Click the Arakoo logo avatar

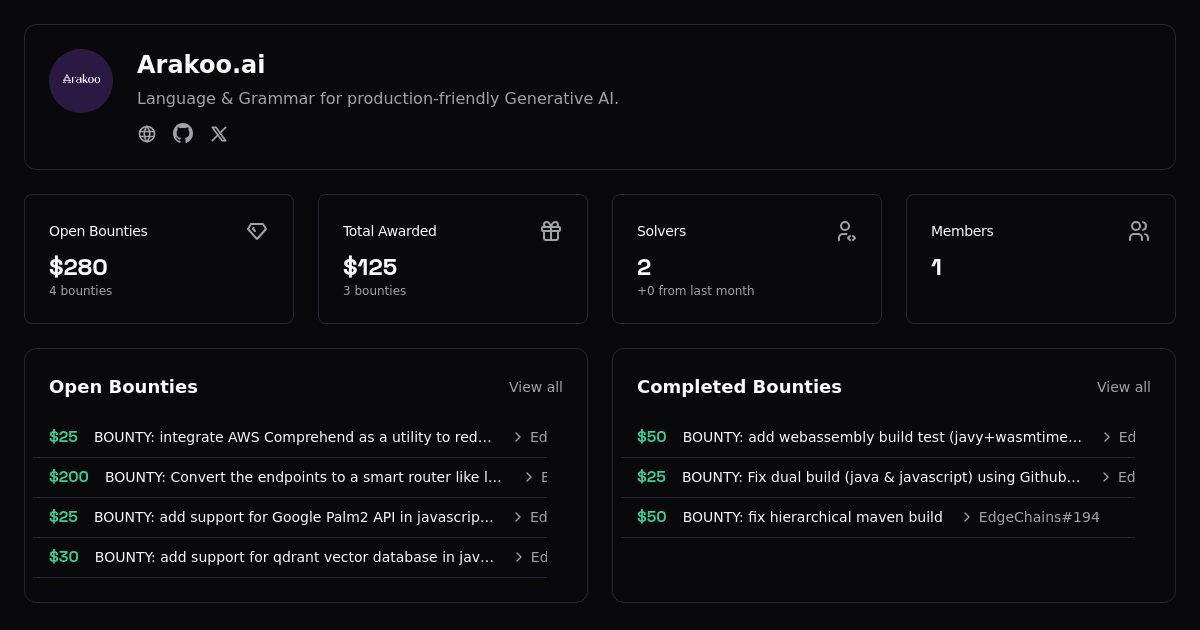point(81,81)
